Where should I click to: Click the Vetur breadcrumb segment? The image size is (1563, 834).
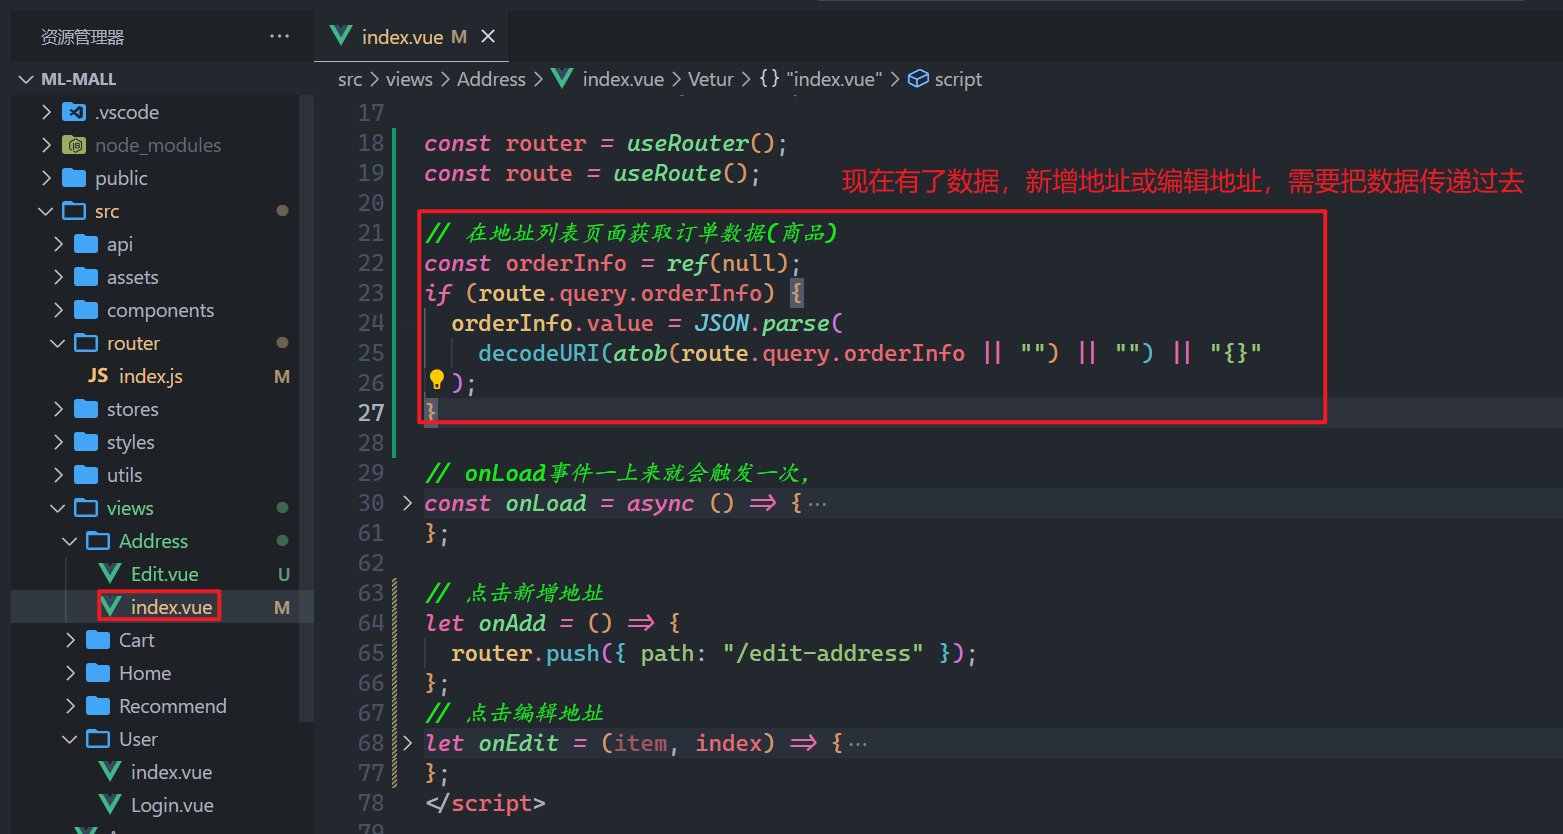tap(711, 79)
